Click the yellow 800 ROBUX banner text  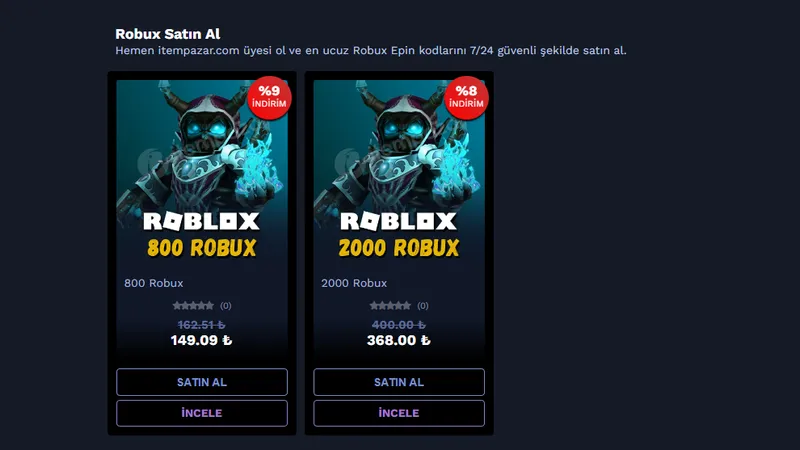tap(201, 247)
